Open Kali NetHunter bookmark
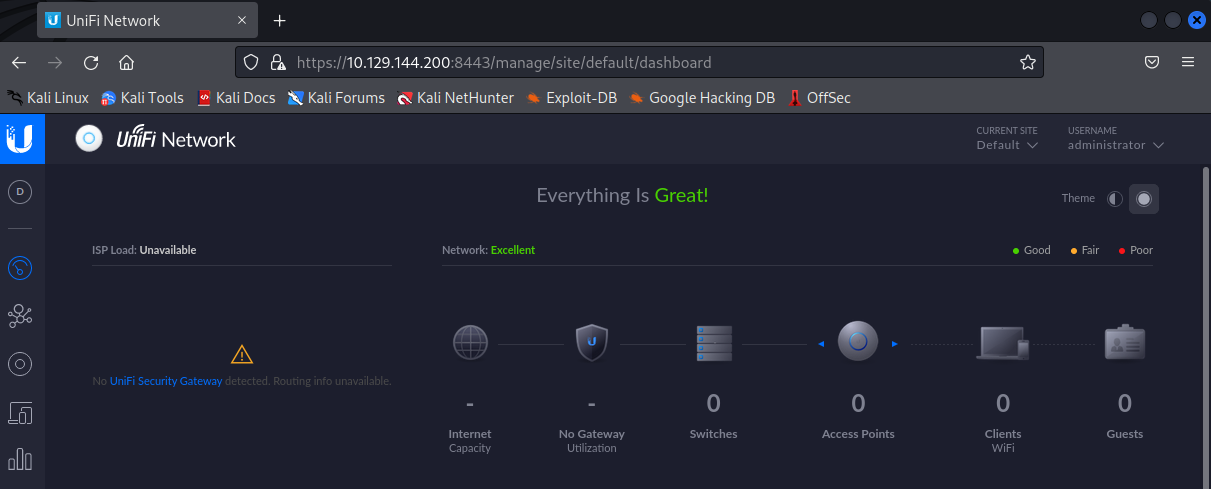 pos(455,98)
